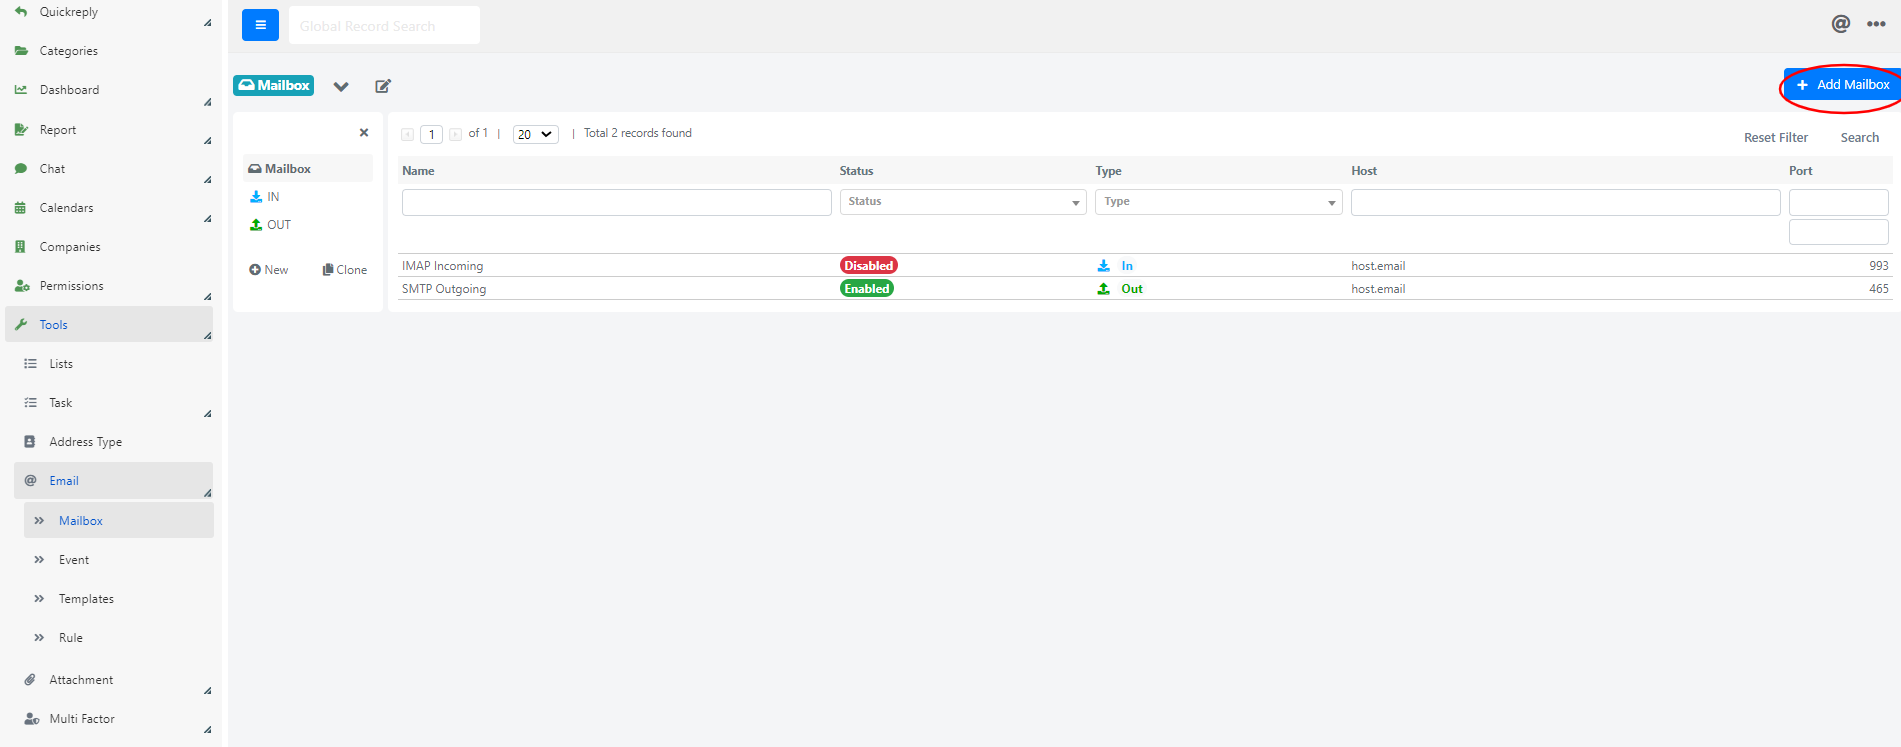This screenshot has width=1901, height=747.
Task: Click the Global Record Search field
Action: pos(384,25)
